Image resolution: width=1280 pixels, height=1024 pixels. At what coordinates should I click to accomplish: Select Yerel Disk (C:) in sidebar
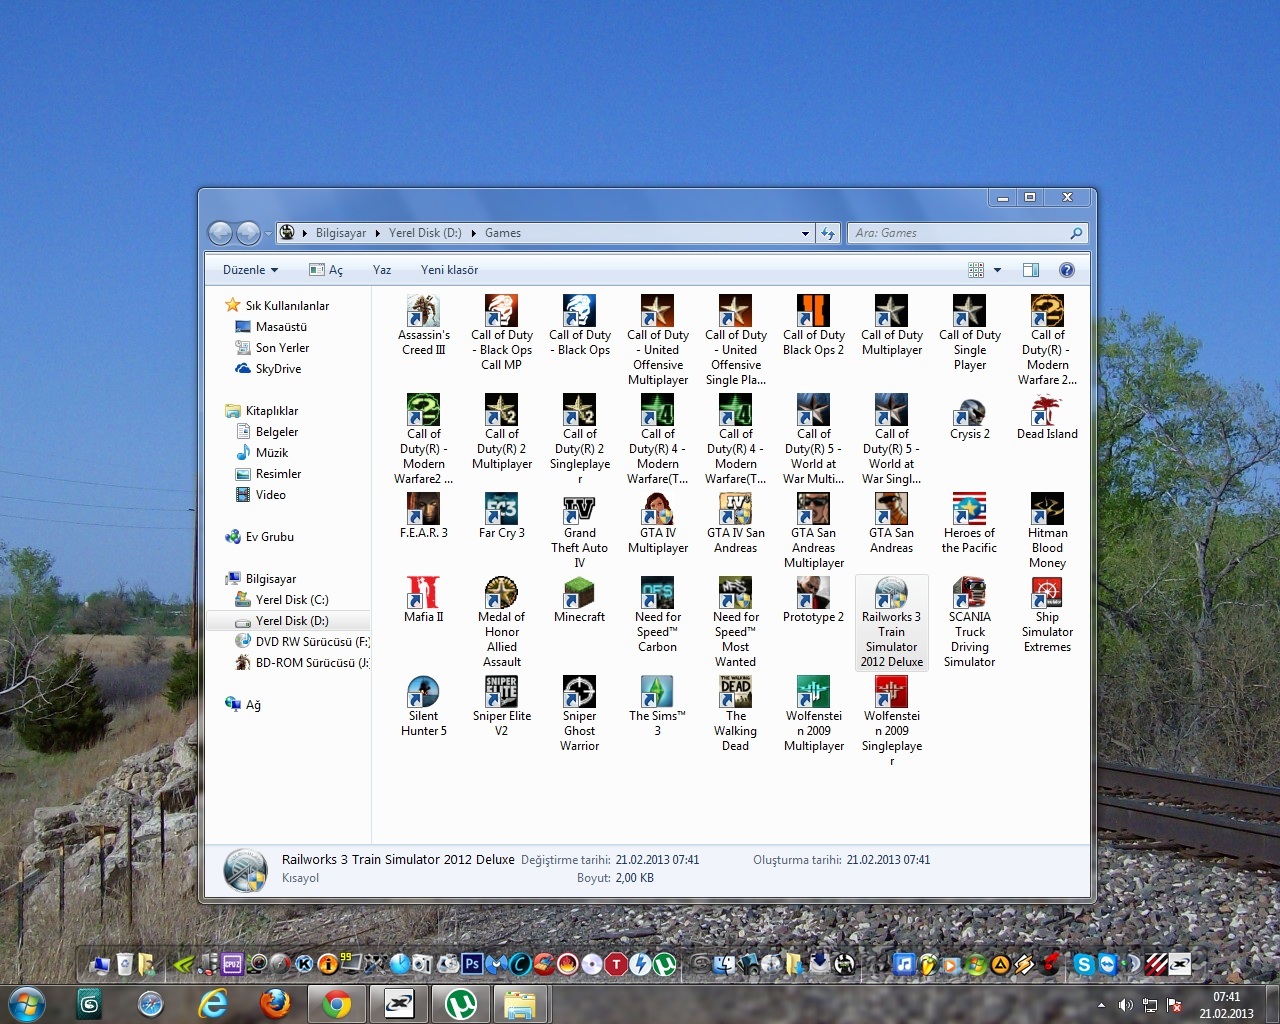(281, 600)
